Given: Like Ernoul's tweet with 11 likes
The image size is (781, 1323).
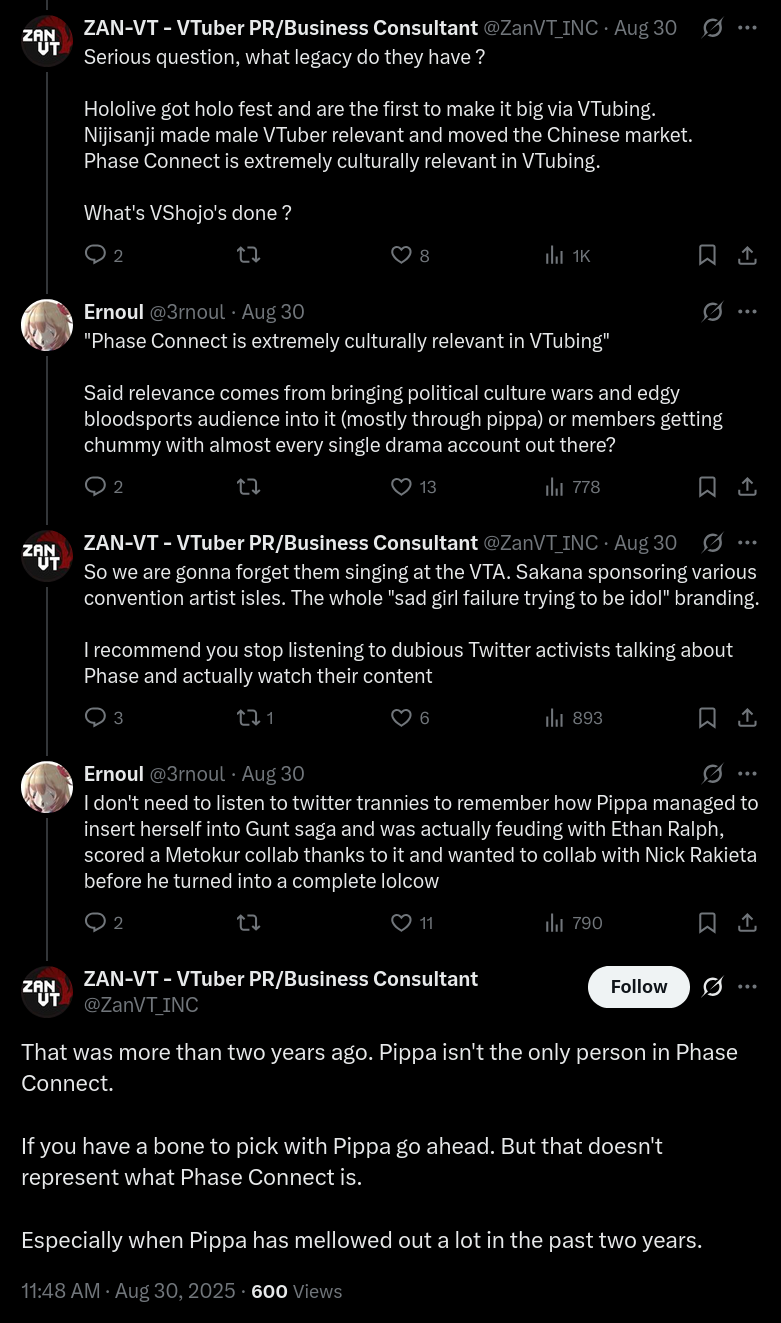Looking at the screenshot, I should pos(401,923).
